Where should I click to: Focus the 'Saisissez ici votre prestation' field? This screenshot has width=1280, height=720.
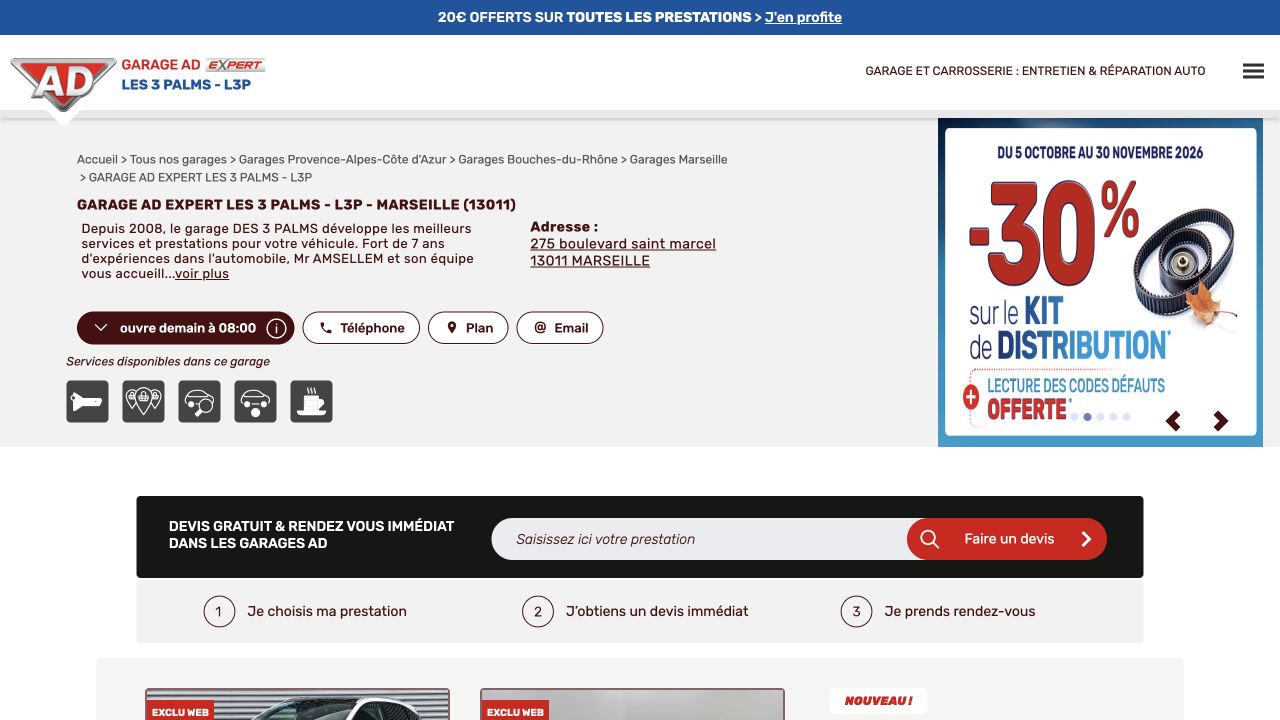700,539
